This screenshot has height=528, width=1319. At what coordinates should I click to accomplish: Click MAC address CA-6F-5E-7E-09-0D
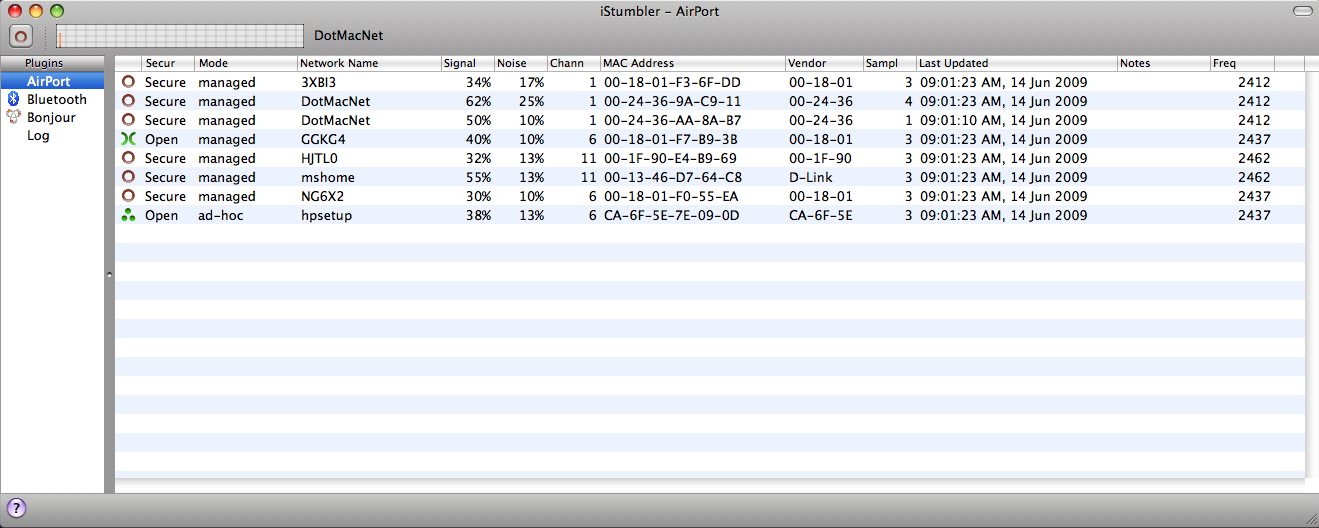[x=672, y=215]
